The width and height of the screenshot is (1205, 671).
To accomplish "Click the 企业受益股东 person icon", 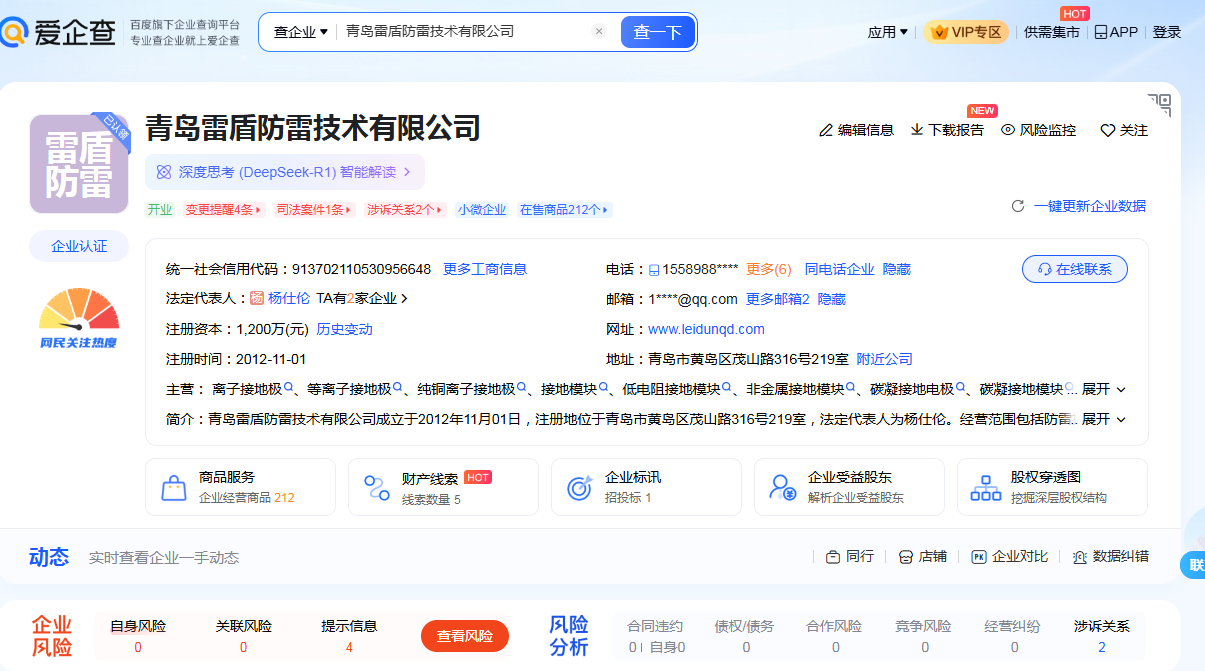I will (783, 488).
